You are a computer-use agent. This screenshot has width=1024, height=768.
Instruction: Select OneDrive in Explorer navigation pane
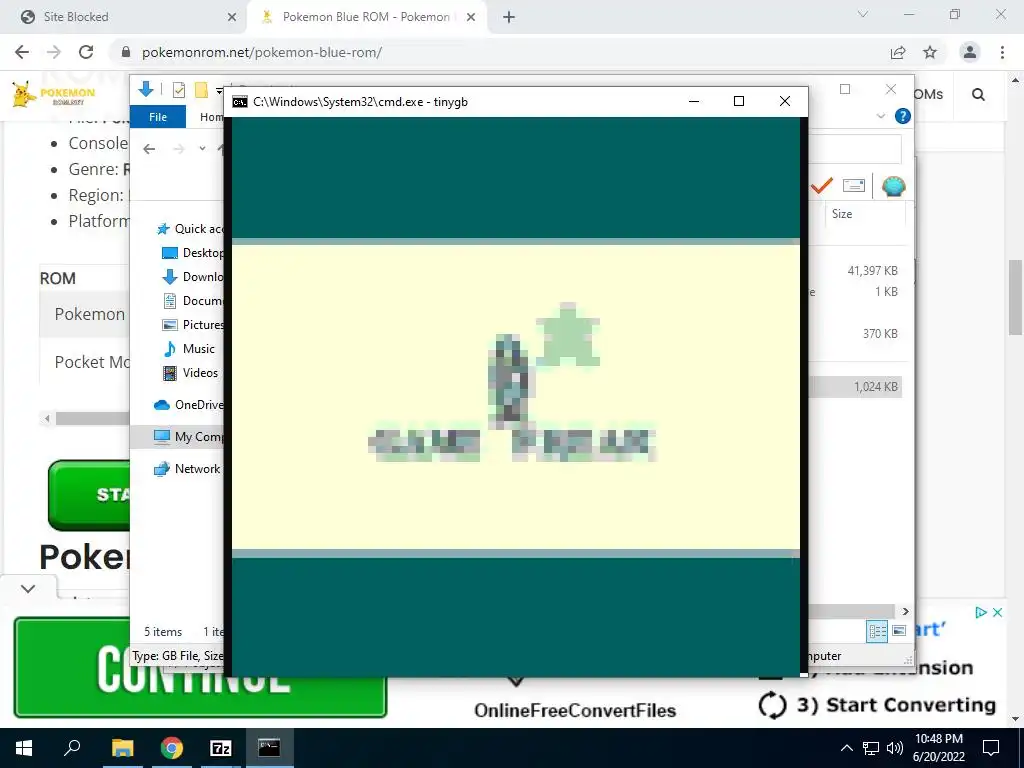tap(189, 405)
